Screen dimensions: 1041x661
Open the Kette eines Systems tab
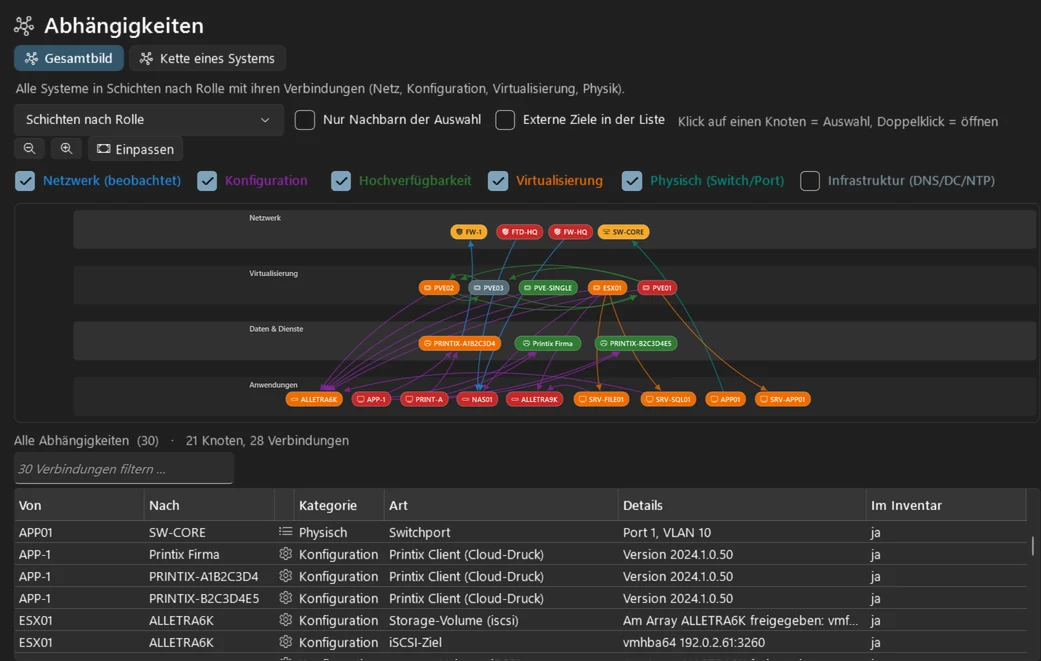208,58
